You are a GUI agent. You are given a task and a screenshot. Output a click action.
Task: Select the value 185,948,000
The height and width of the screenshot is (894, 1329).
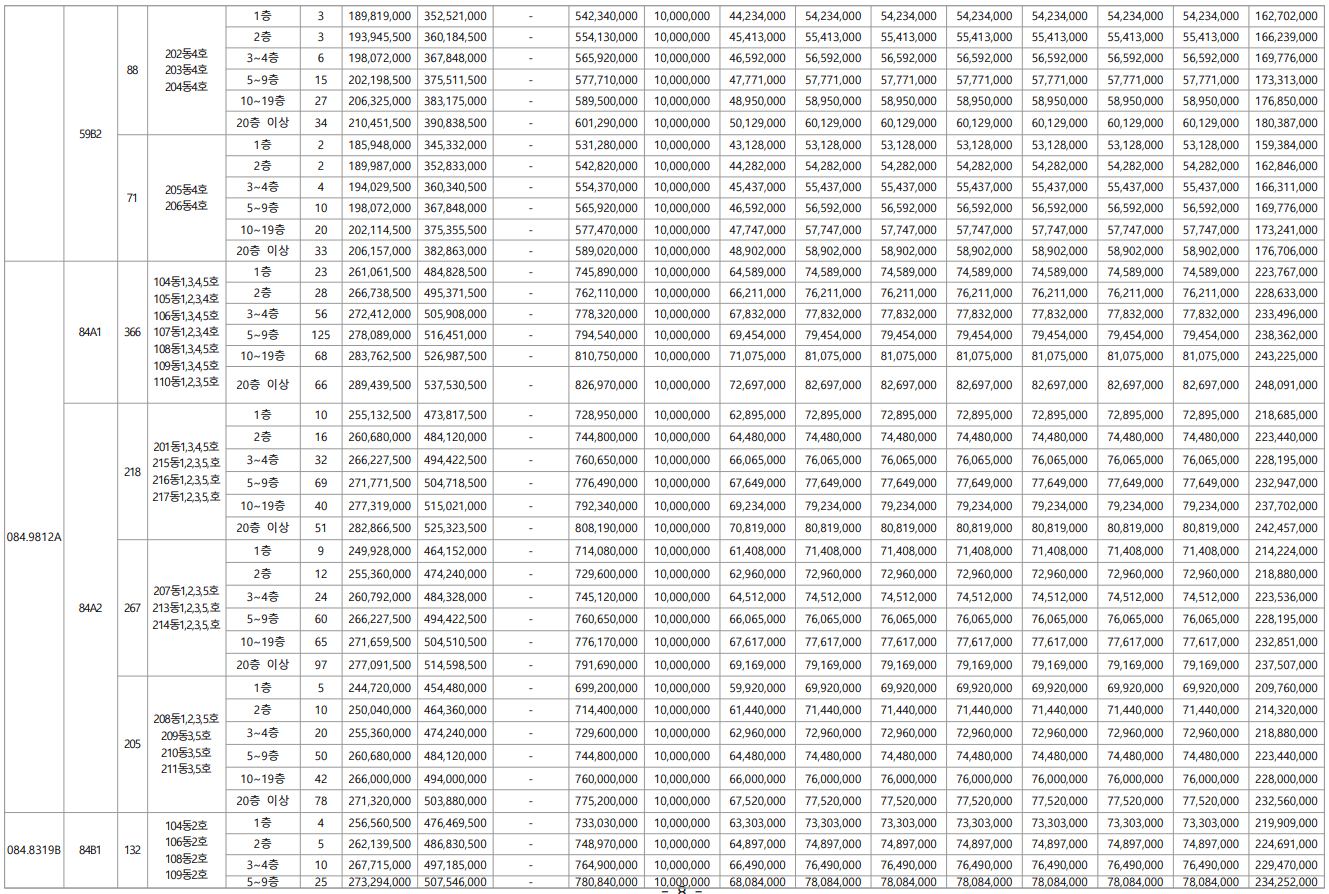click(379, 145)
